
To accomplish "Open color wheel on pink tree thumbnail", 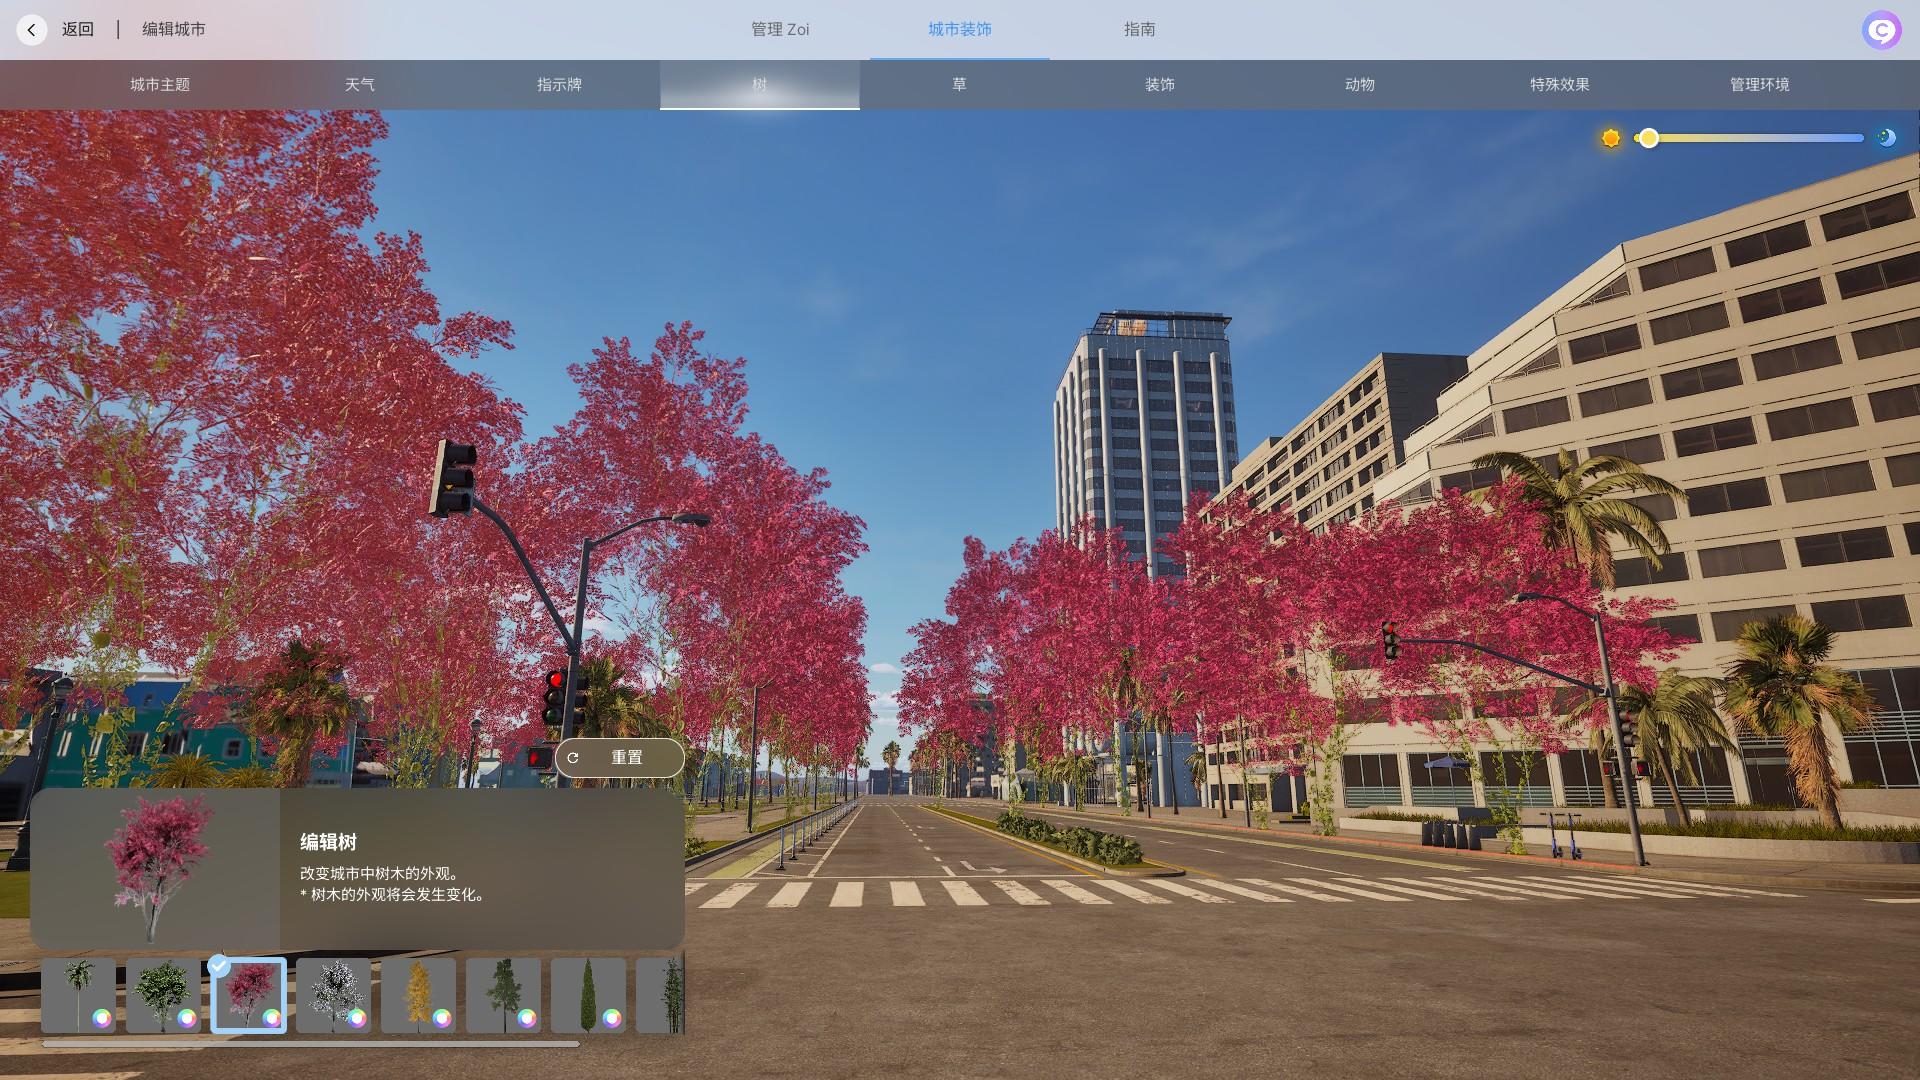I will point(272,1018).
